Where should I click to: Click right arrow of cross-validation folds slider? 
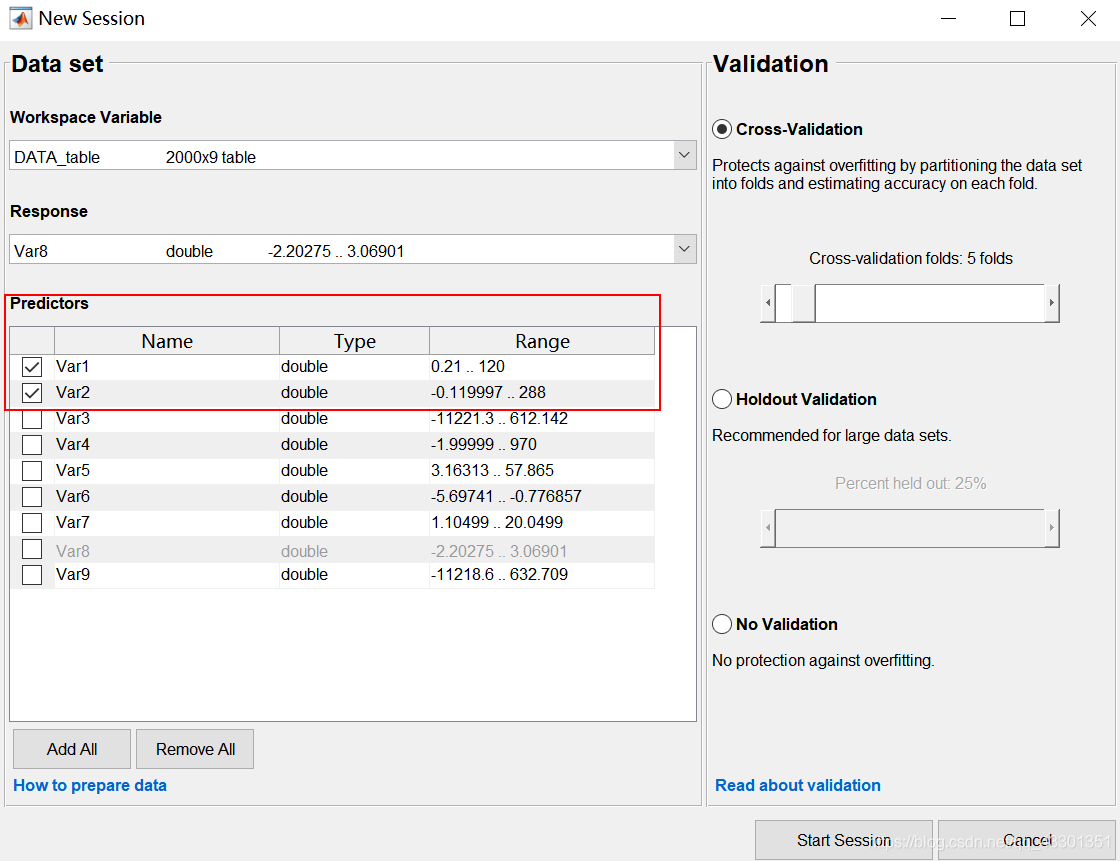[x=1051, y=303]
